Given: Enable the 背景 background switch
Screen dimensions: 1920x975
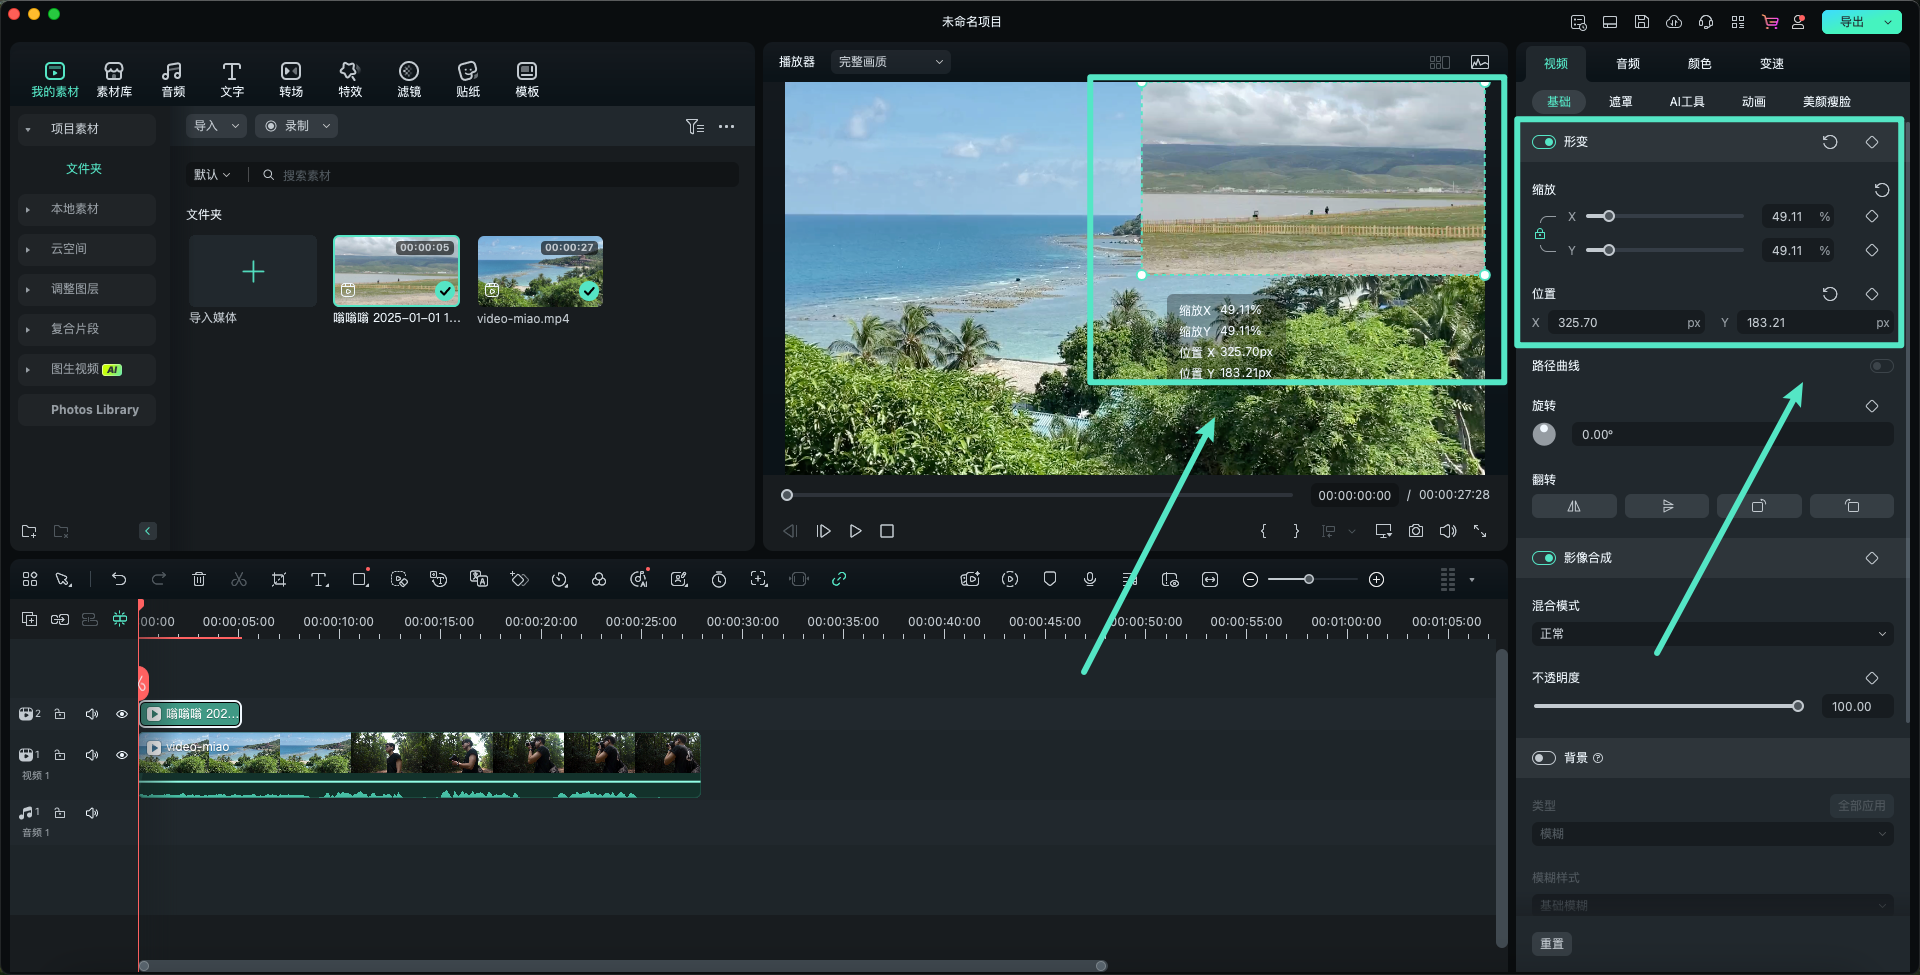Looking at the screenshot, I should click(1543, 758).
